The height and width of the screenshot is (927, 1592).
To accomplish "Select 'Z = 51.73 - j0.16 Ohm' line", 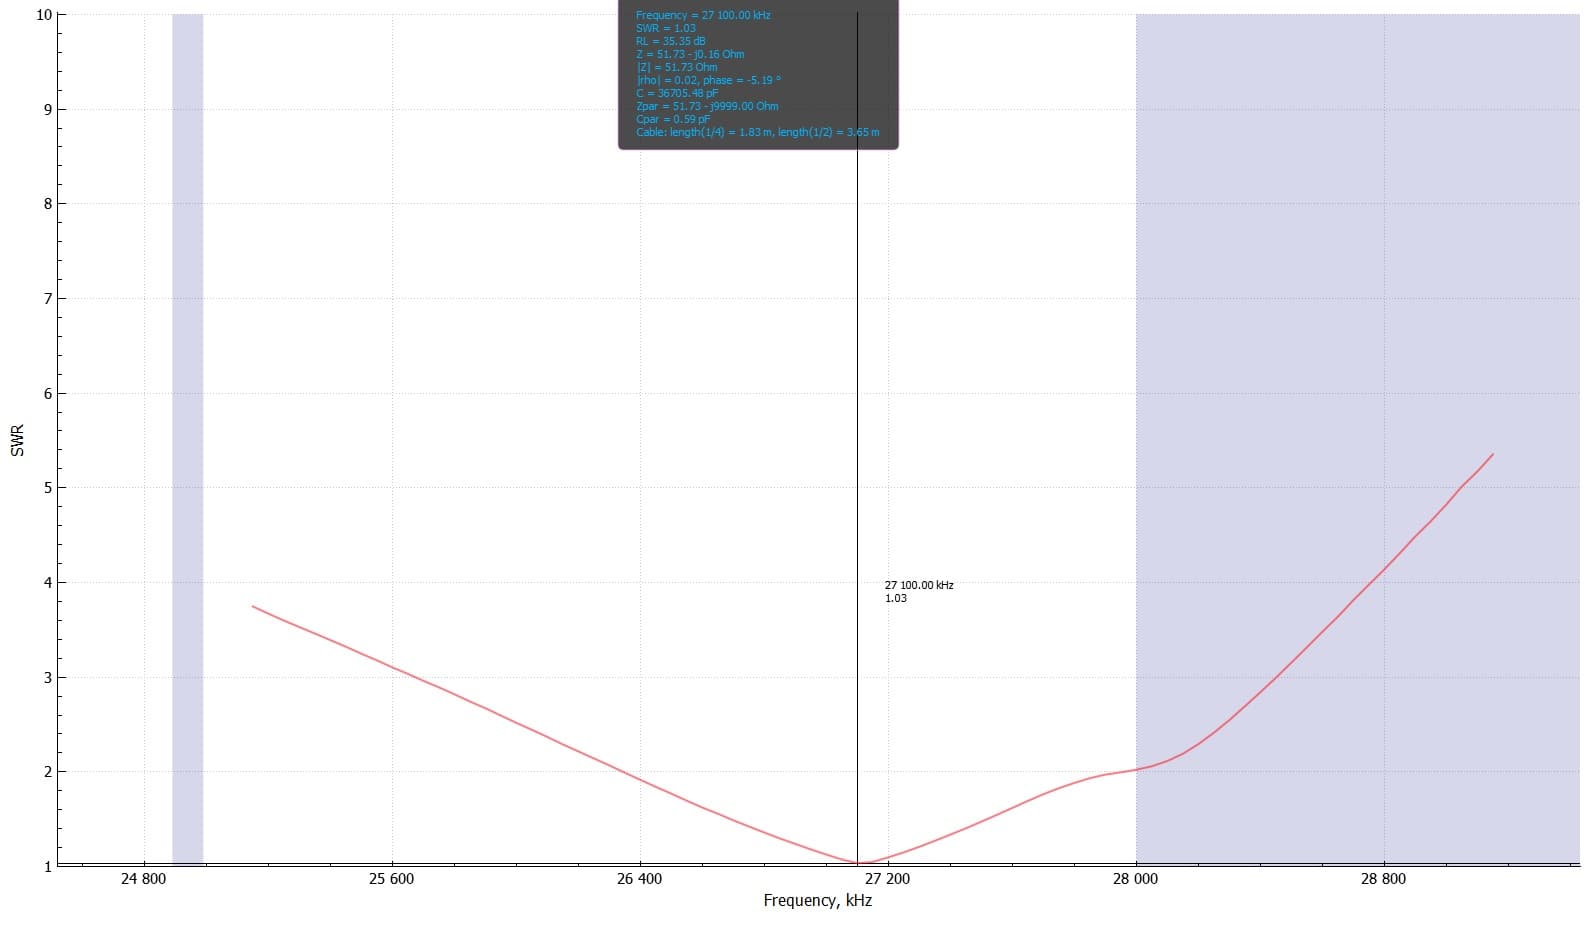I will [690, 54].
